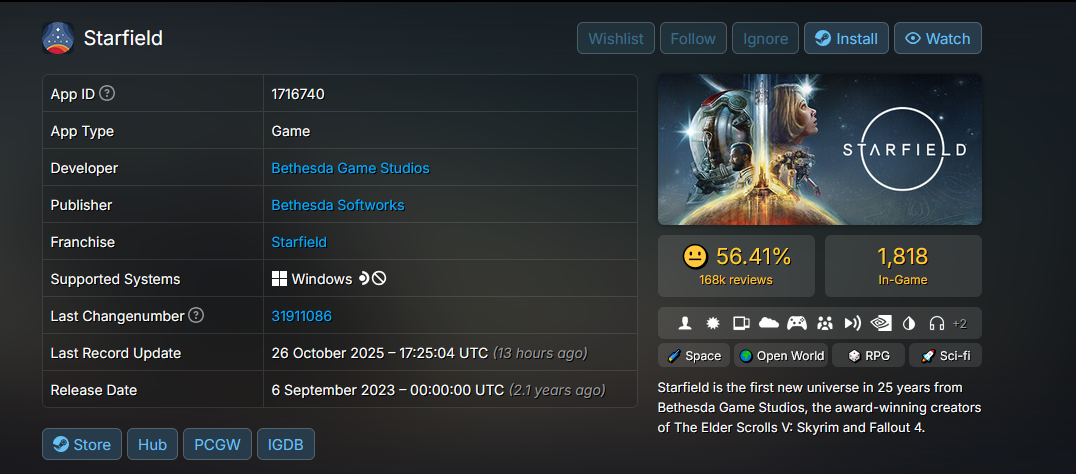
Task: Open the RPG tag
Action: click(x=868, y=355)
